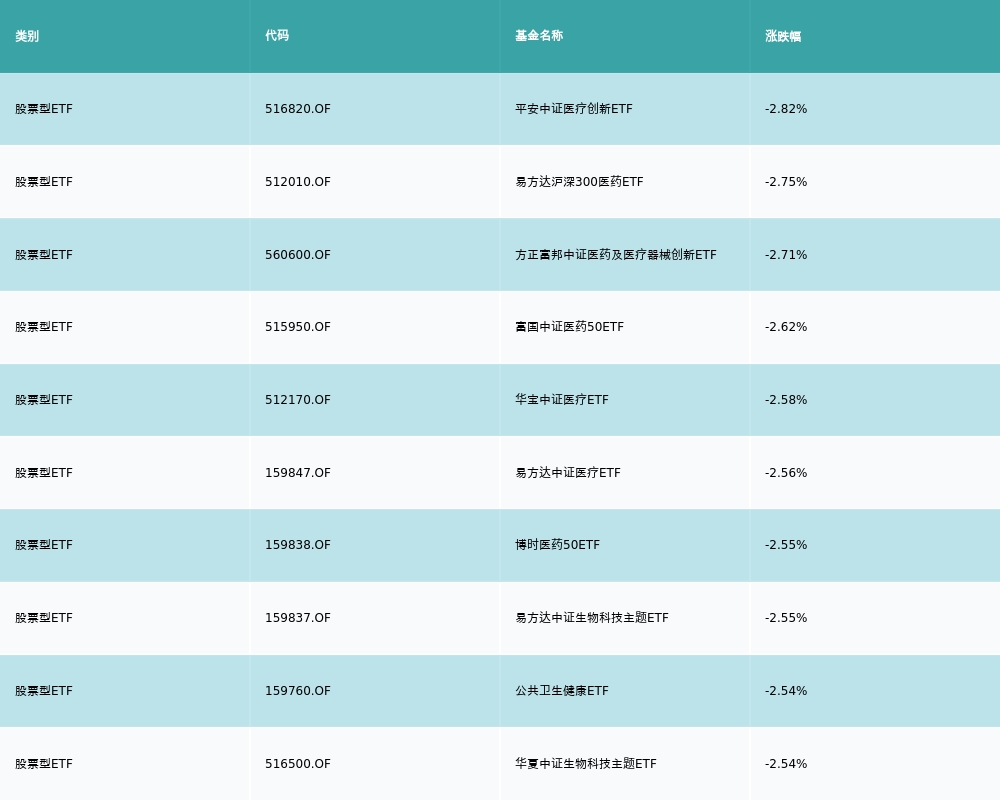This screenshot has height=800, width=1000.
Task: Click fund name 易方达沪深300医药ETF
Action: tap(579, 182)
